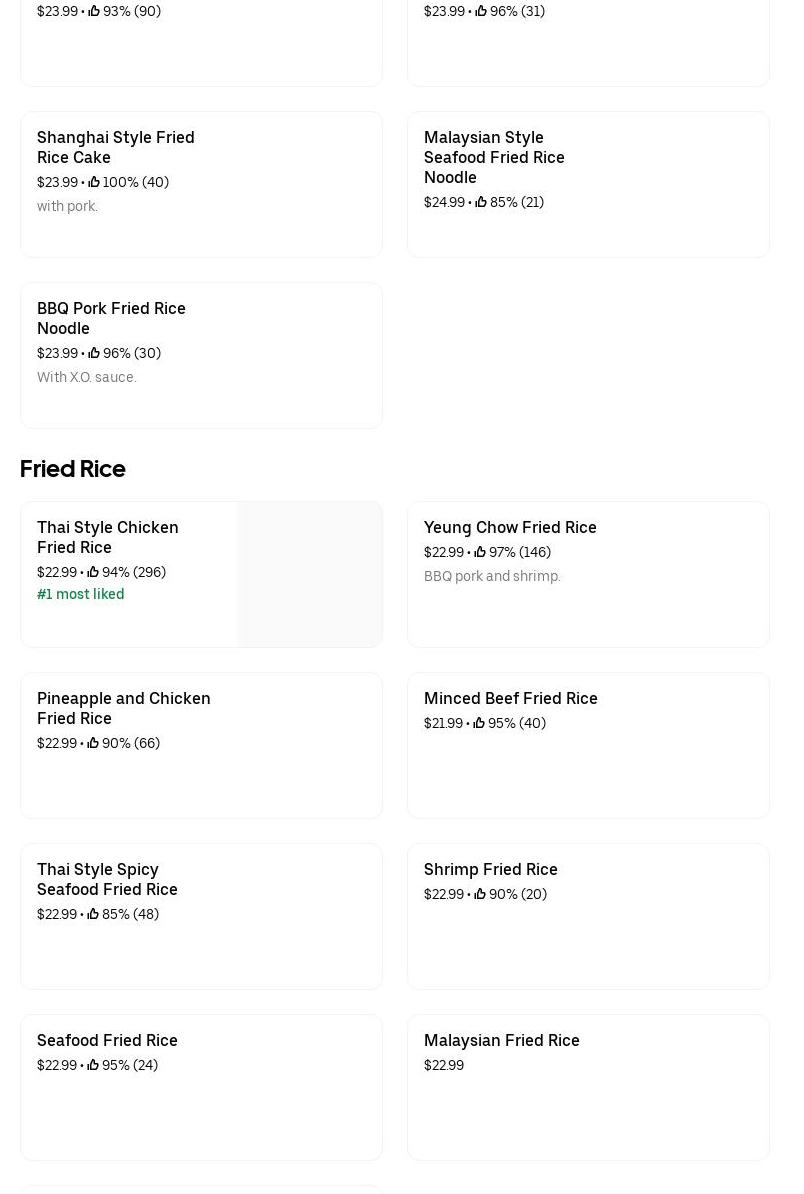Click thumbs-up icon on BBQ Pork Fried Rice Noodle
The width and height of the screenshot is (804, 1194).
click(94, 353)
